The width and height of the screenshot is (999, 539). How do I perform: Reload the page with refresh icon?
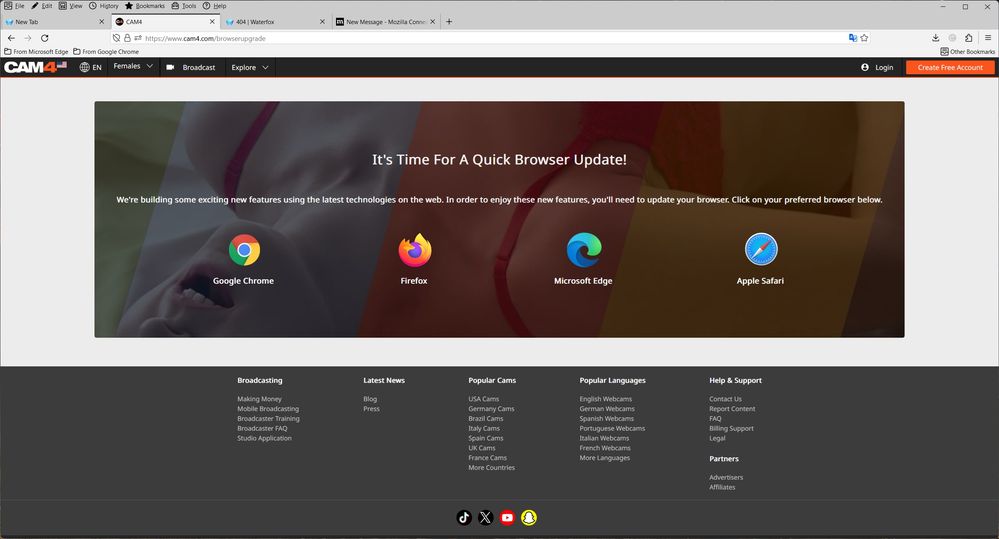tap(45, 38)
